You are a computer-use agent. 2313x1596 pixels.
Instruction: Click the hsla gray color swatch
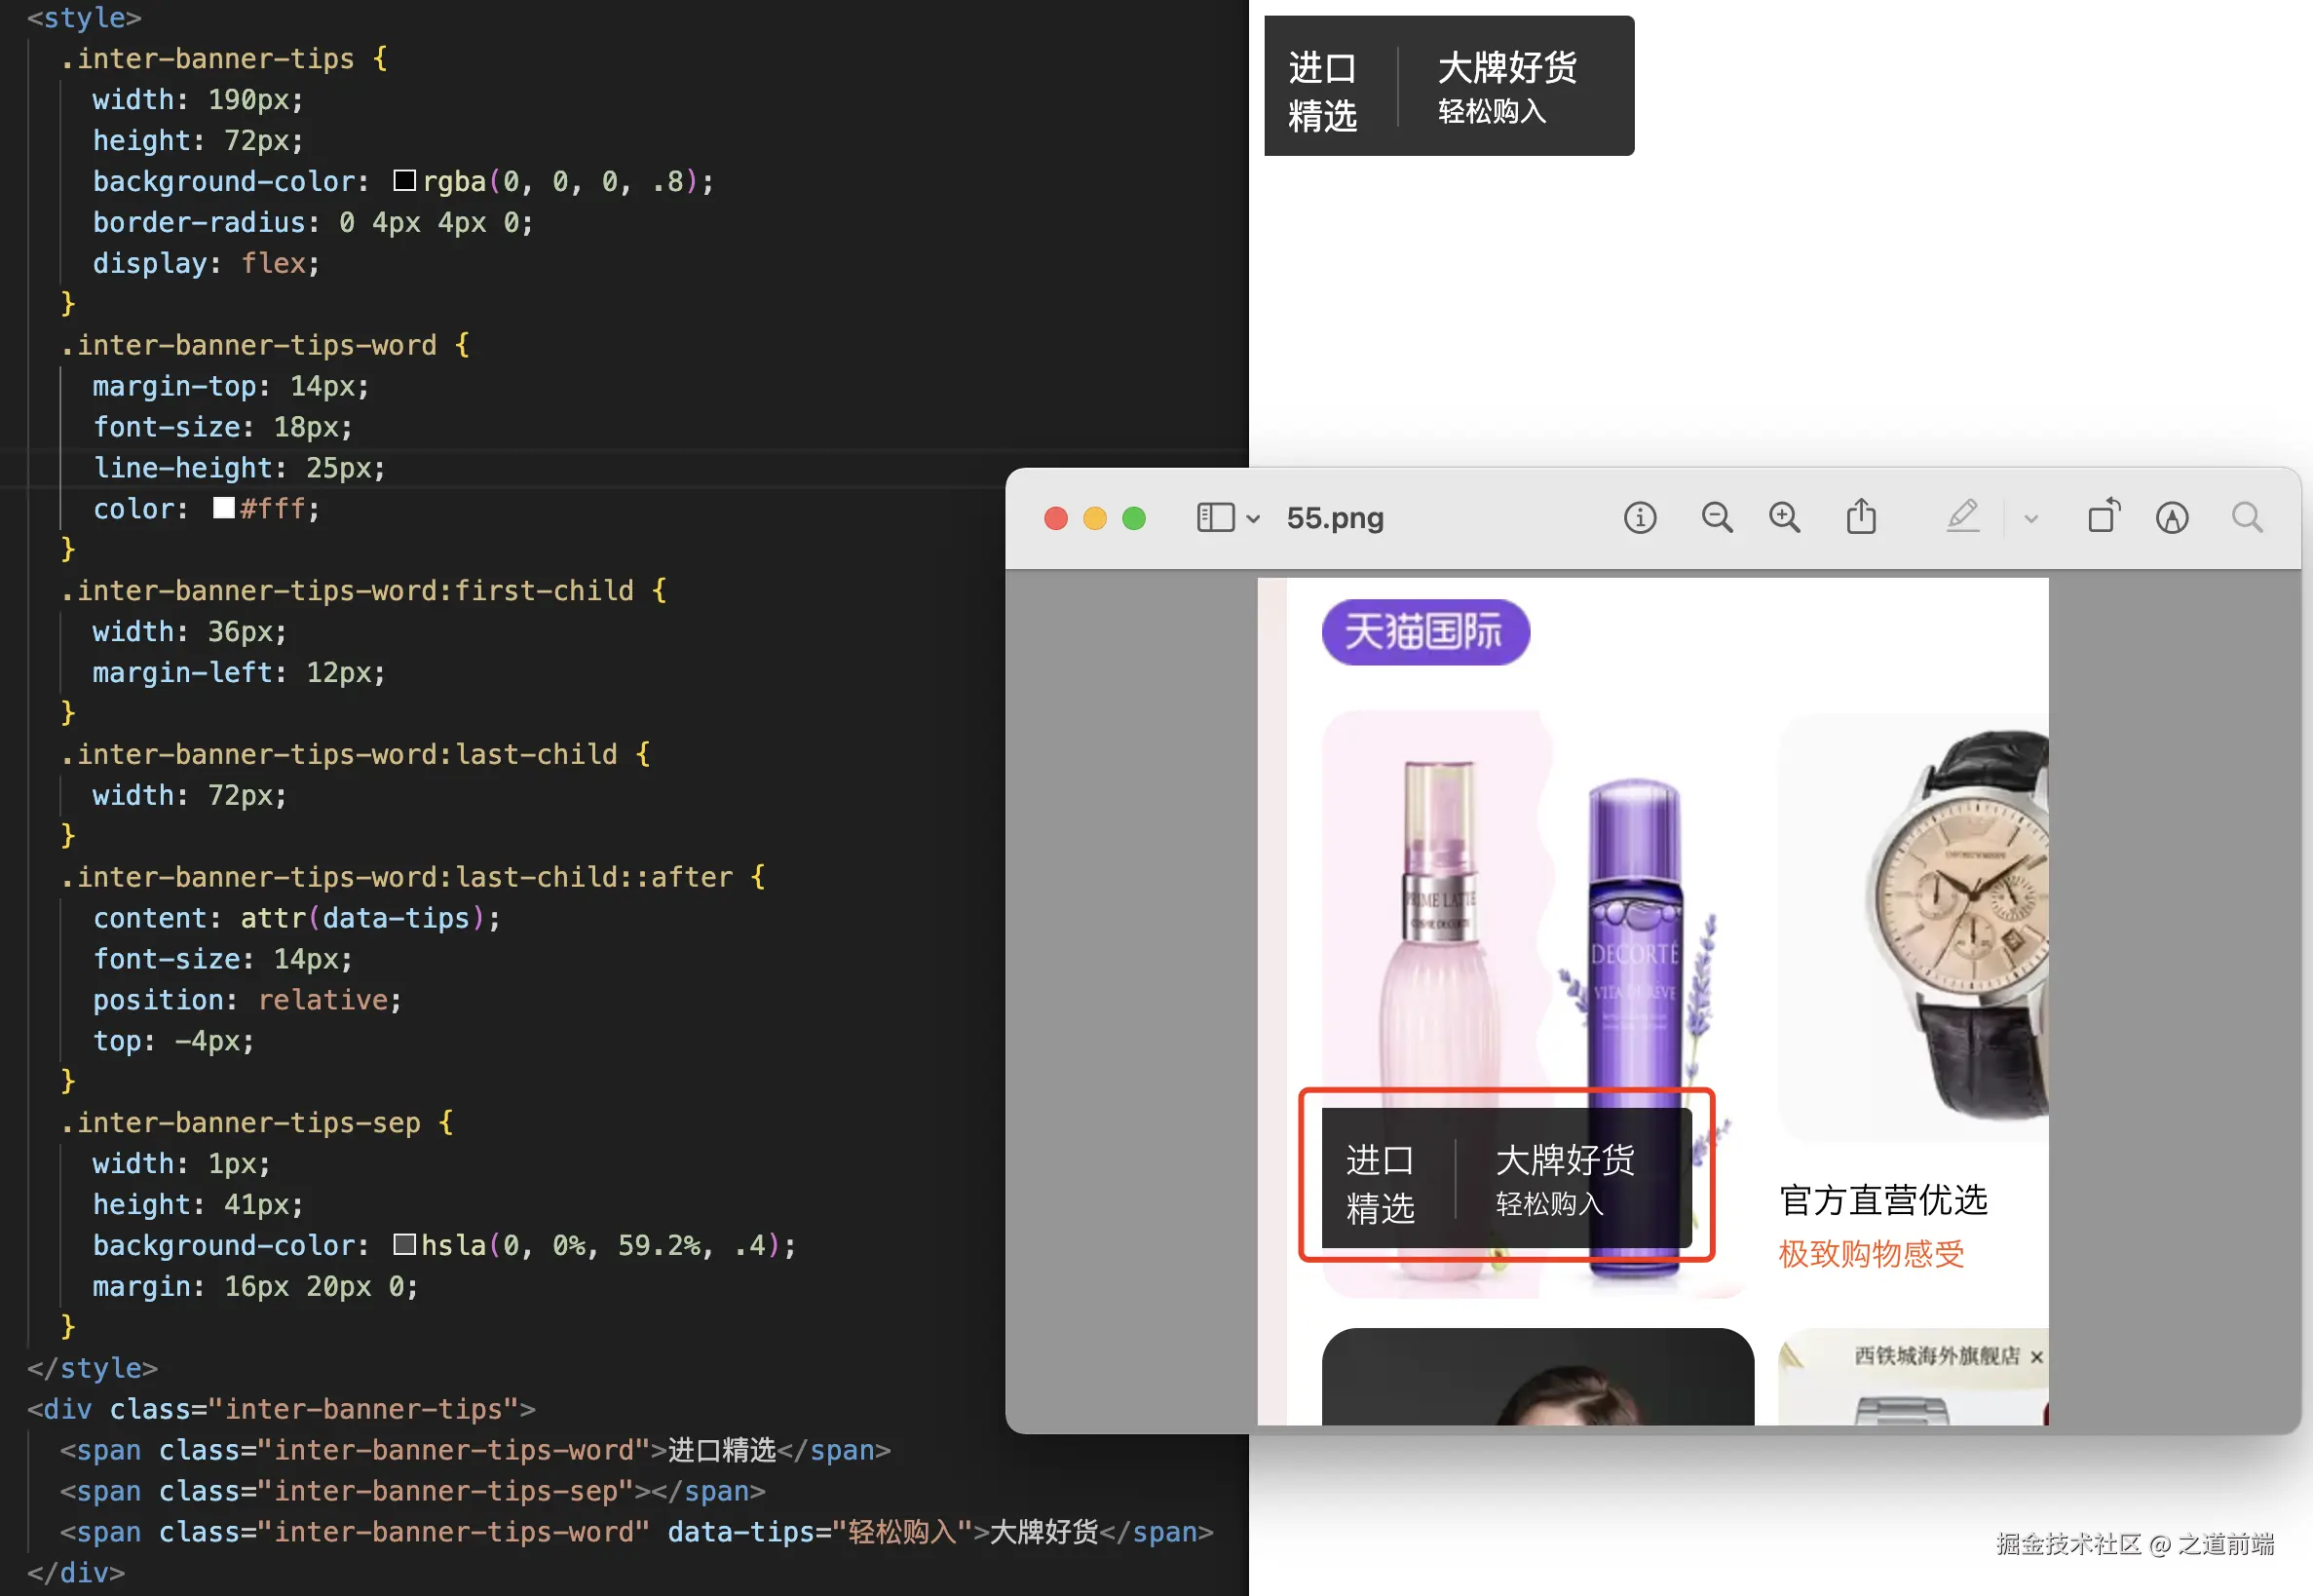coord(404,1245)
